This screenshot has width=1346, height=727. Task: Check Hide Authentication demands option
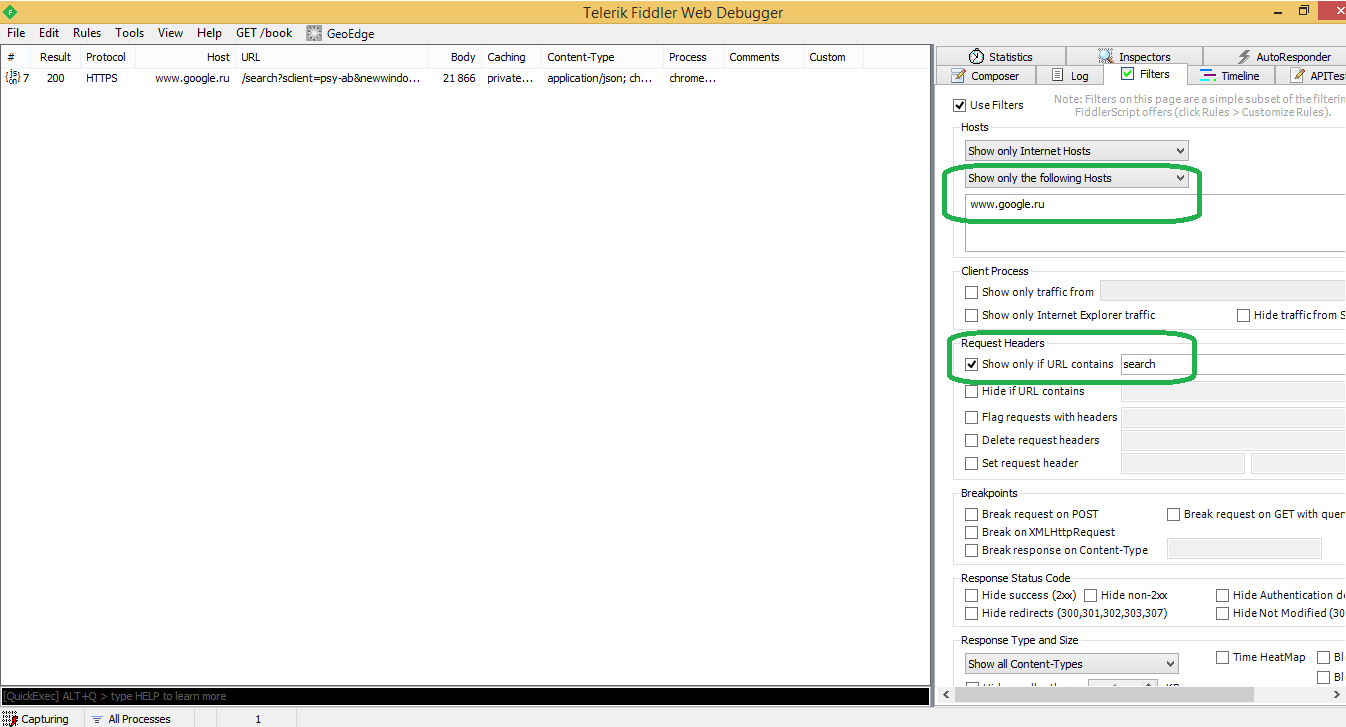pyautogui.click(x=1222, y=595)
